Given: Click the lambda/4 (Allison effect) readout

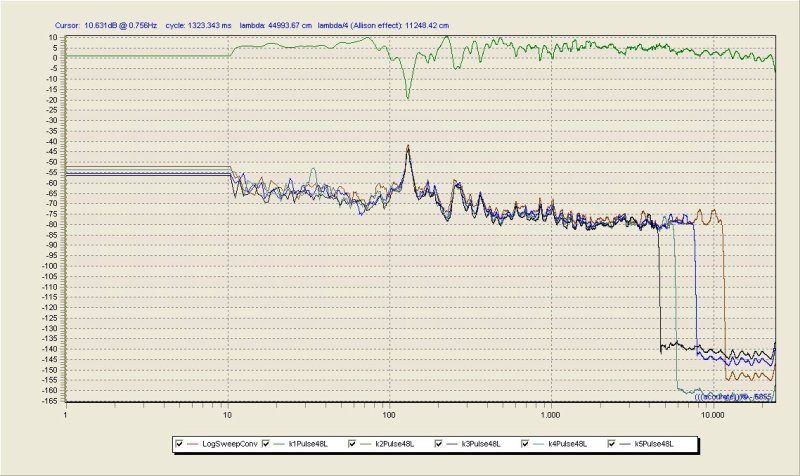Looking at the screenshot, I should [383, 25].
